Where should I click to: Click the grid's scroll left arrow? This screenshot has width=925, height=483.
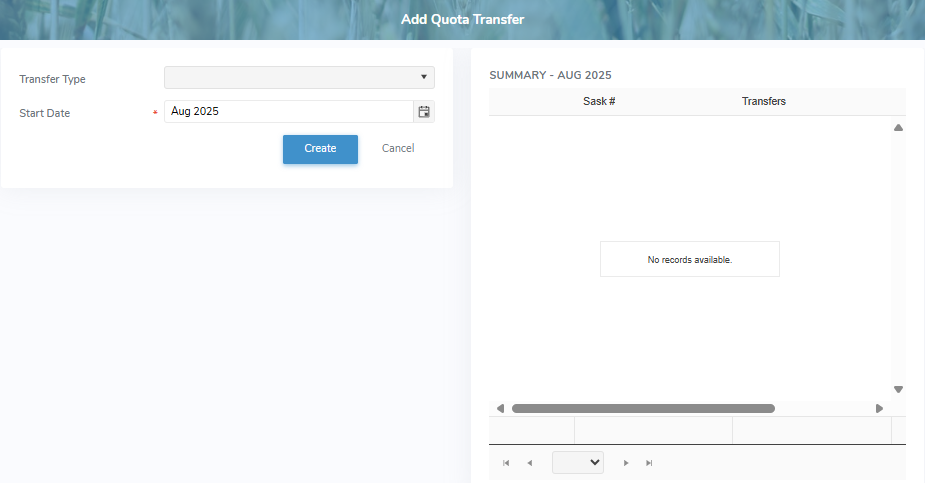coord(500,408)
